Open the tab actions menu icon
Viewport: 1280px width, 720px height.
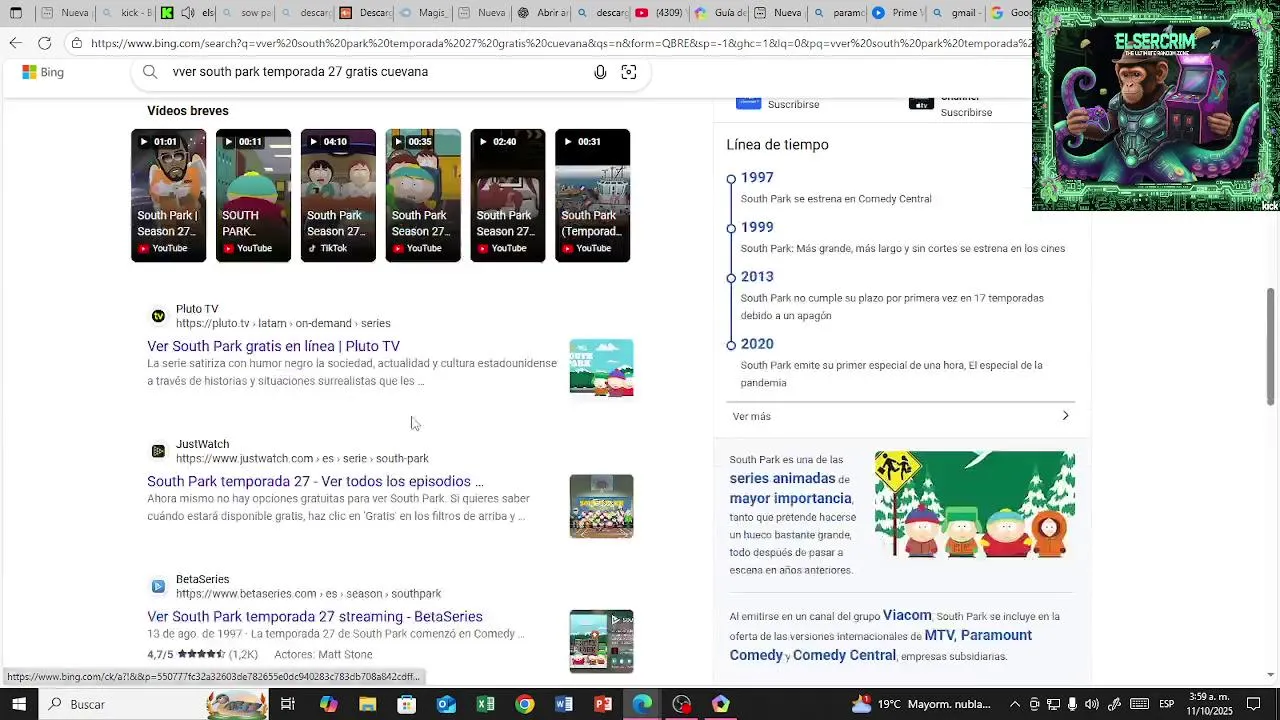pyautogui.click(x=16, y=13)
